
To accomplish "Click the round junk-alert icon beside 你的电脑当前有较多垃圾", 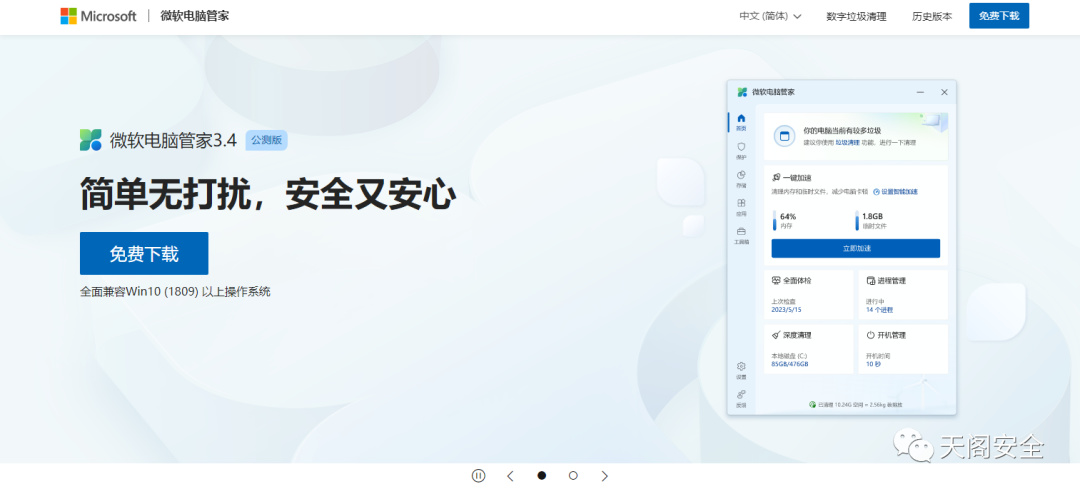I will pos(784,136).
